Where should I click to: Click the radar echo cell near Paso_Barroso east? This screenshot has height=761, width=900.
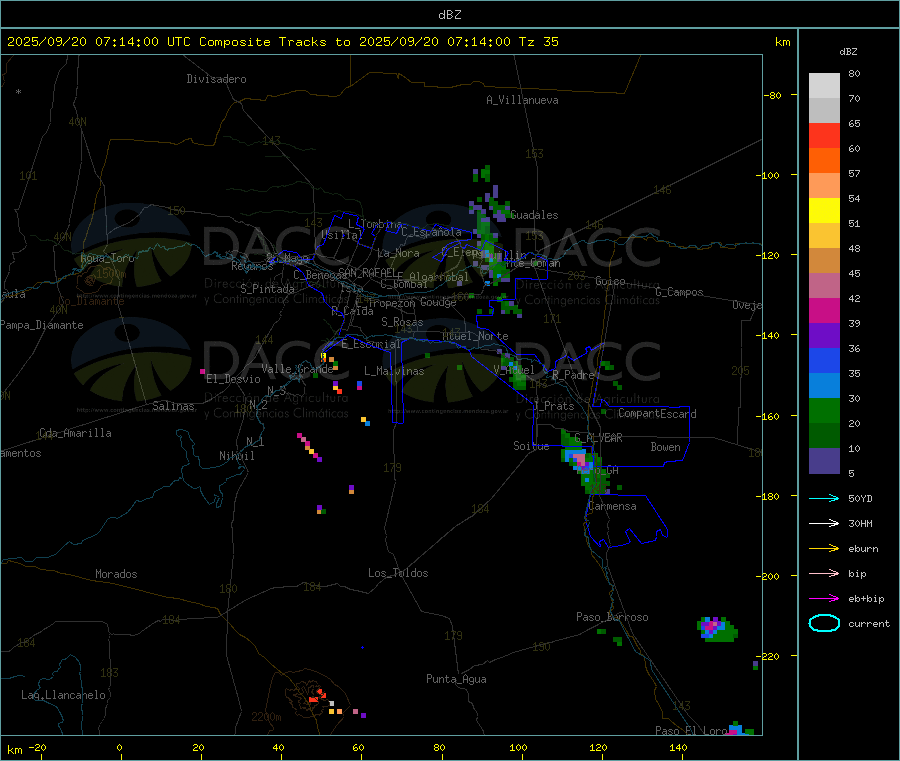[x=717, y=629]
